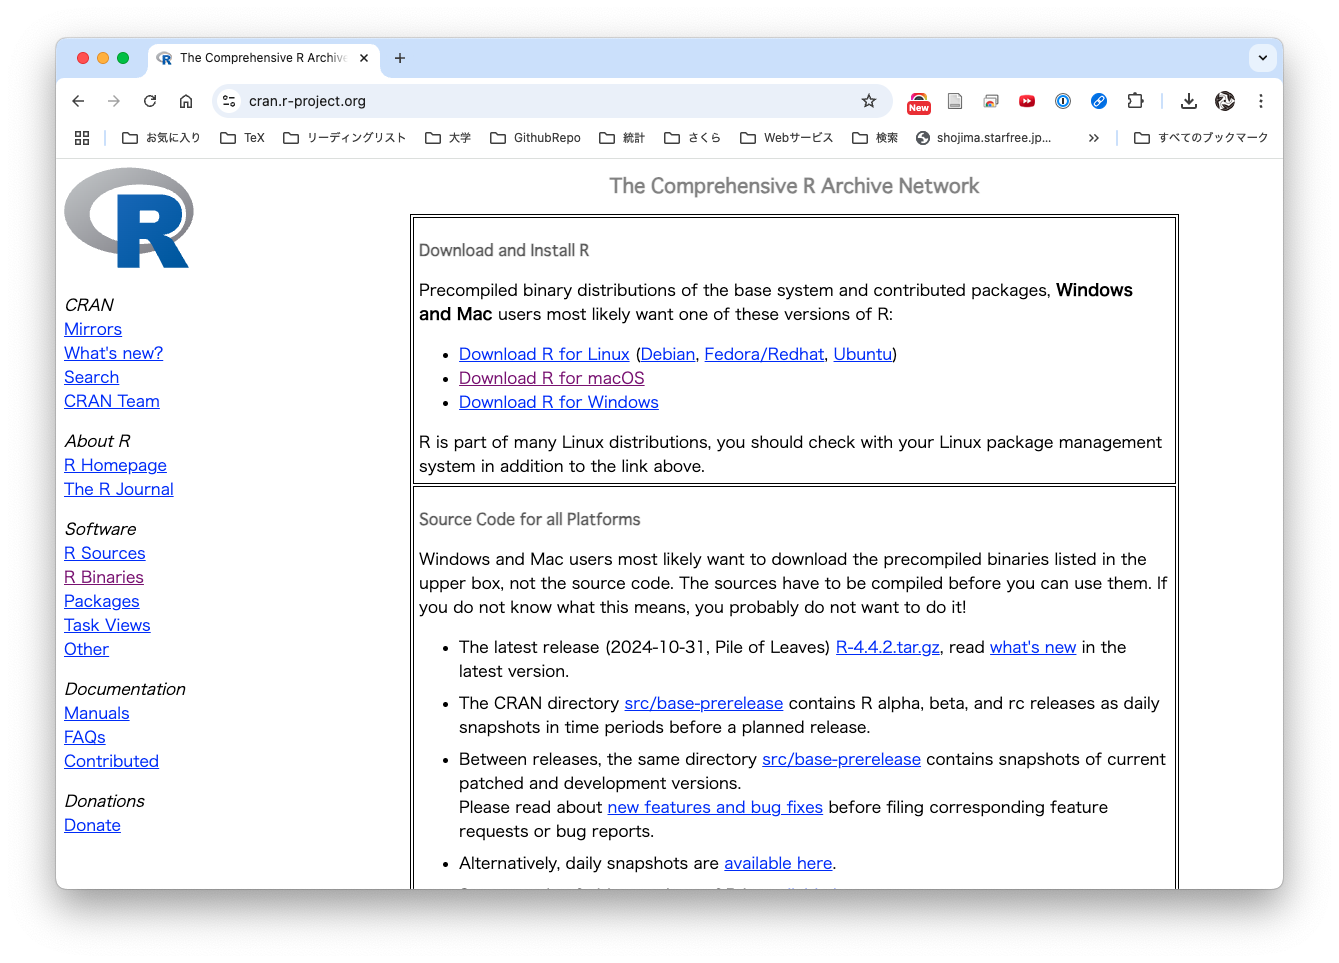Open the Chrome apps grid shortcut
The height and width of the screenshot is (963, 1339).
point(82,138)
